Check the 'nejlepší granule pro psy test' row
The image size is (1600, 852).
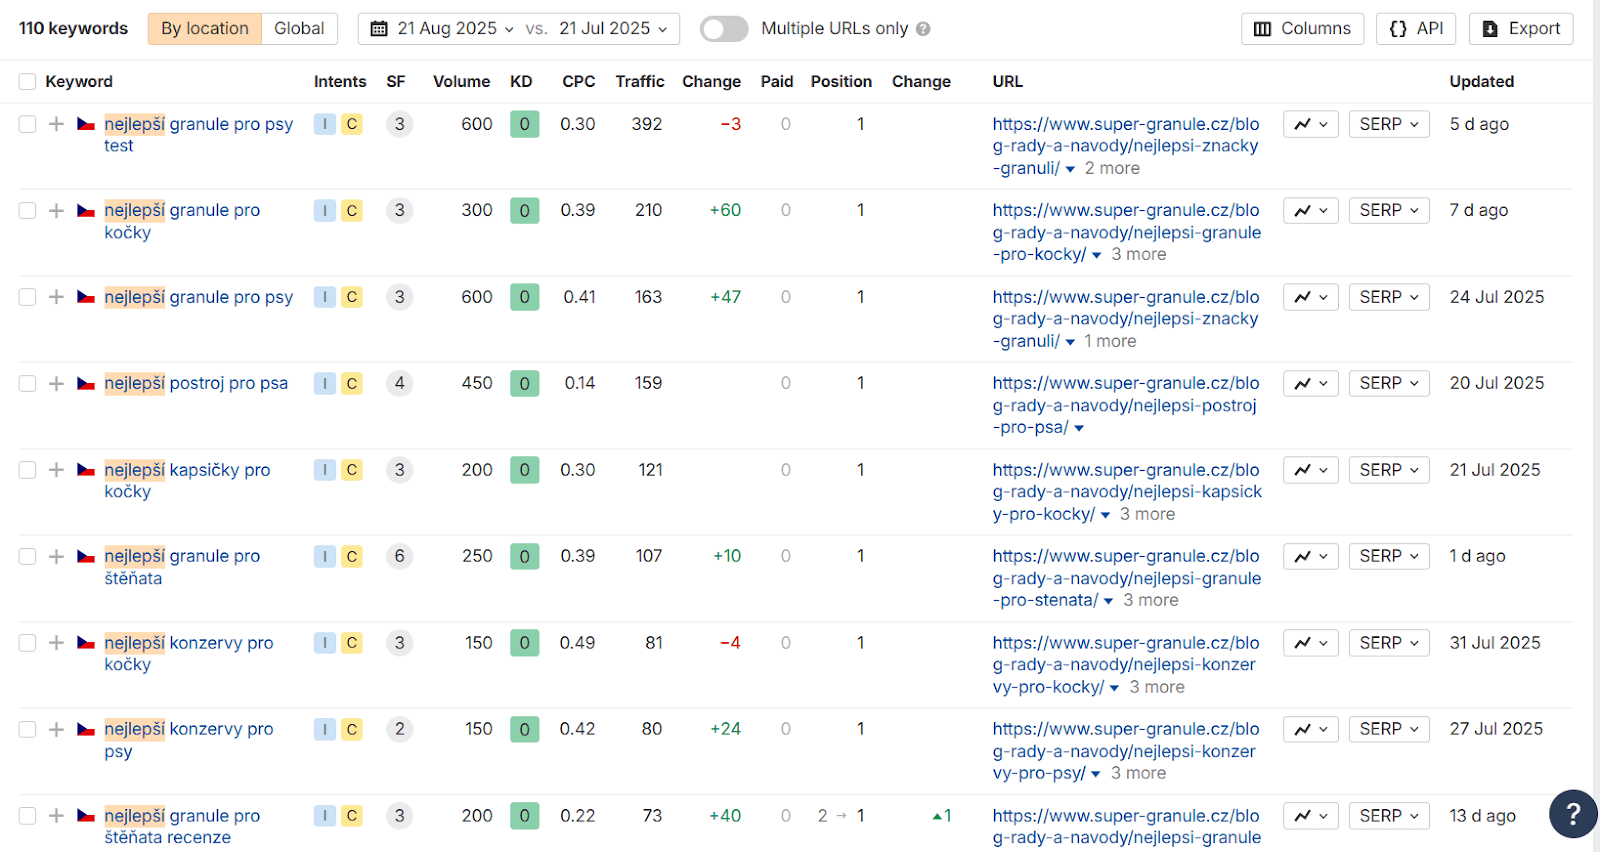click(x=27, y=124)
